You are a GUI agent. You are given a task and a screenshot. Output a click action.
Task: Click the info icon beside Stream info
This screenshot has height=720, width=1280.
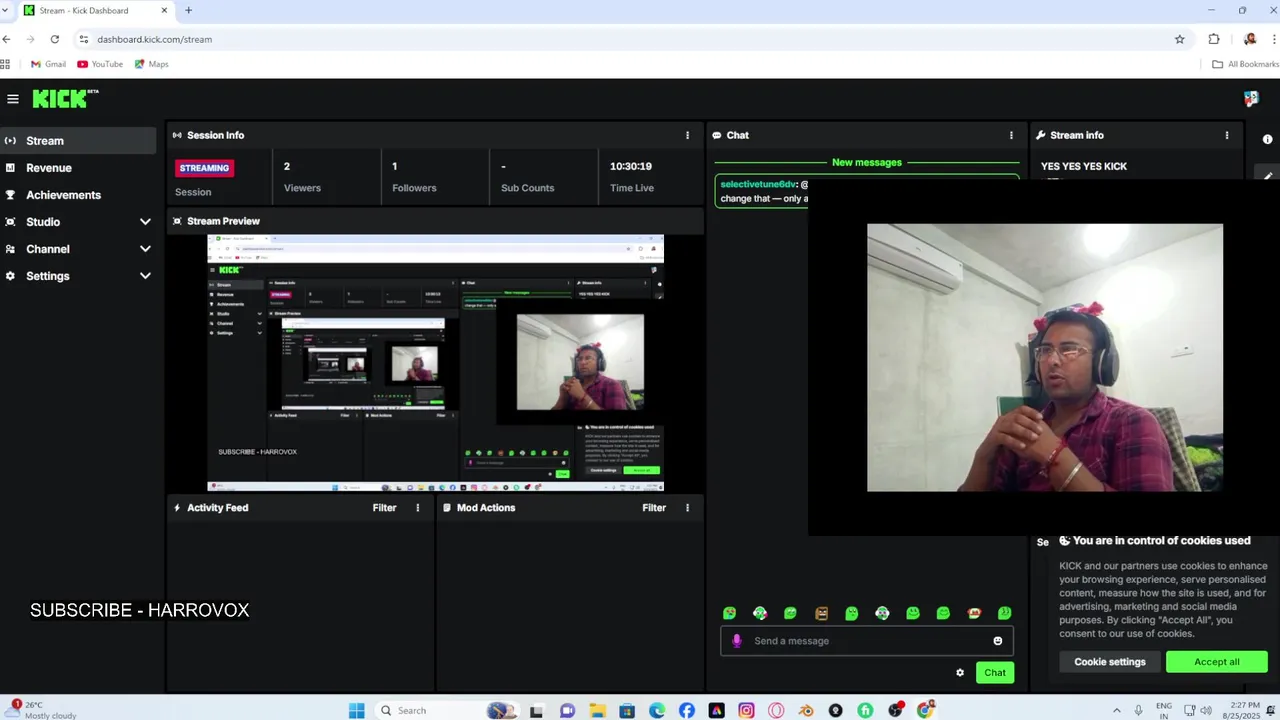[x=1268, y=140]
